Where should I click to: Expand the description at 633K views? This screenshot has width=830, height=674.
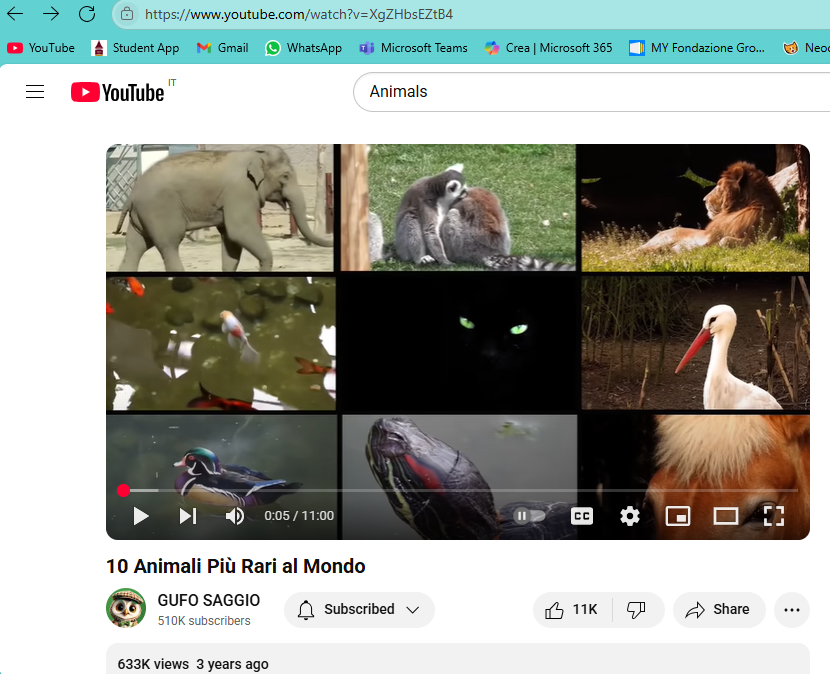point(458,660)
